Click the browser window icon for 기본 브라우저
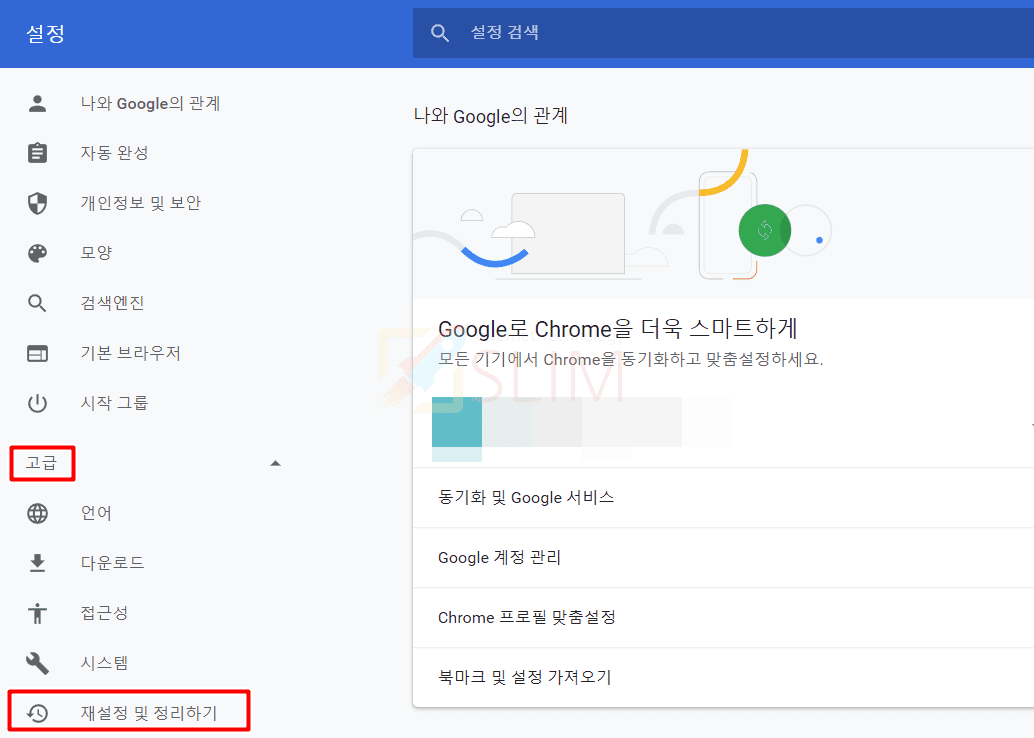 pyautogui.click(x=38, y=354)
